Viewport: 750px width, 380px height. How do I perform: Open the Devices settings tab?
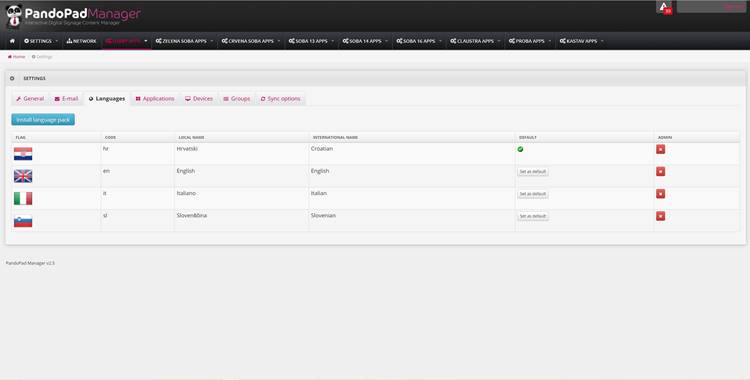click(x=199, y=99)
